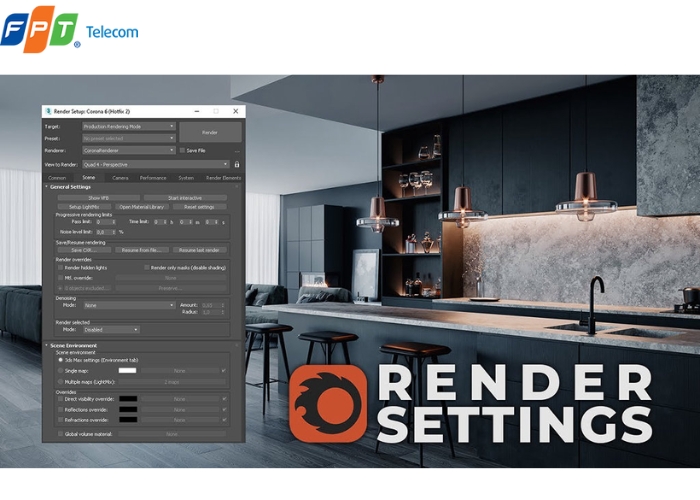This screenshot has width=700, height=500.
Task: Open the ellipsis browse button next to Save File
Action: coord(237,151)
